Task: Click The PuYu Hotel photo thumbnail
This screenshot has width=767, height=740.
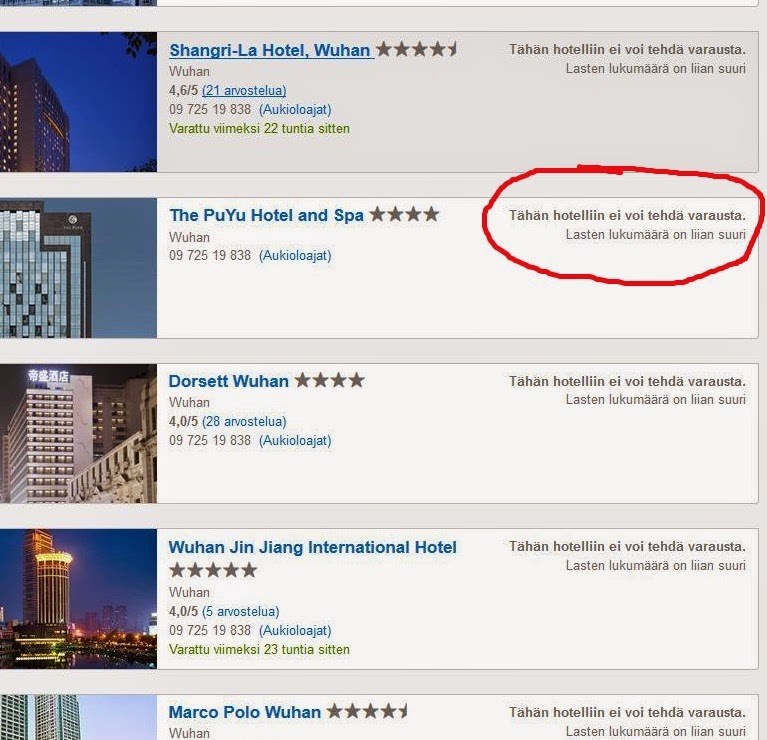Action: tap(78, 268)
